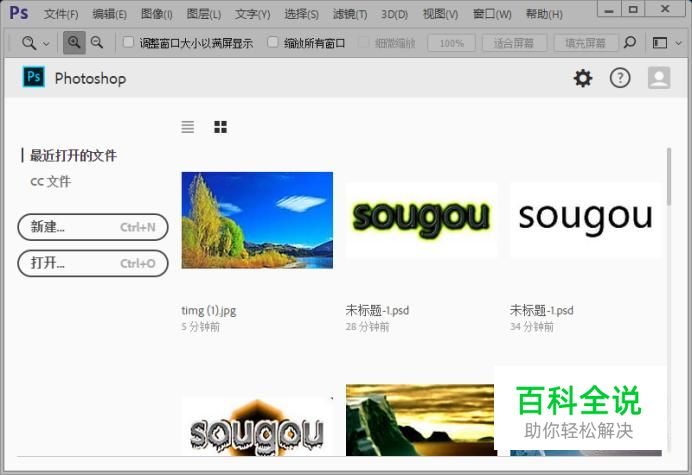Click the 34 分钟前 timestamp
Viewport: 692px width, 475px height.
coord(532,327)
